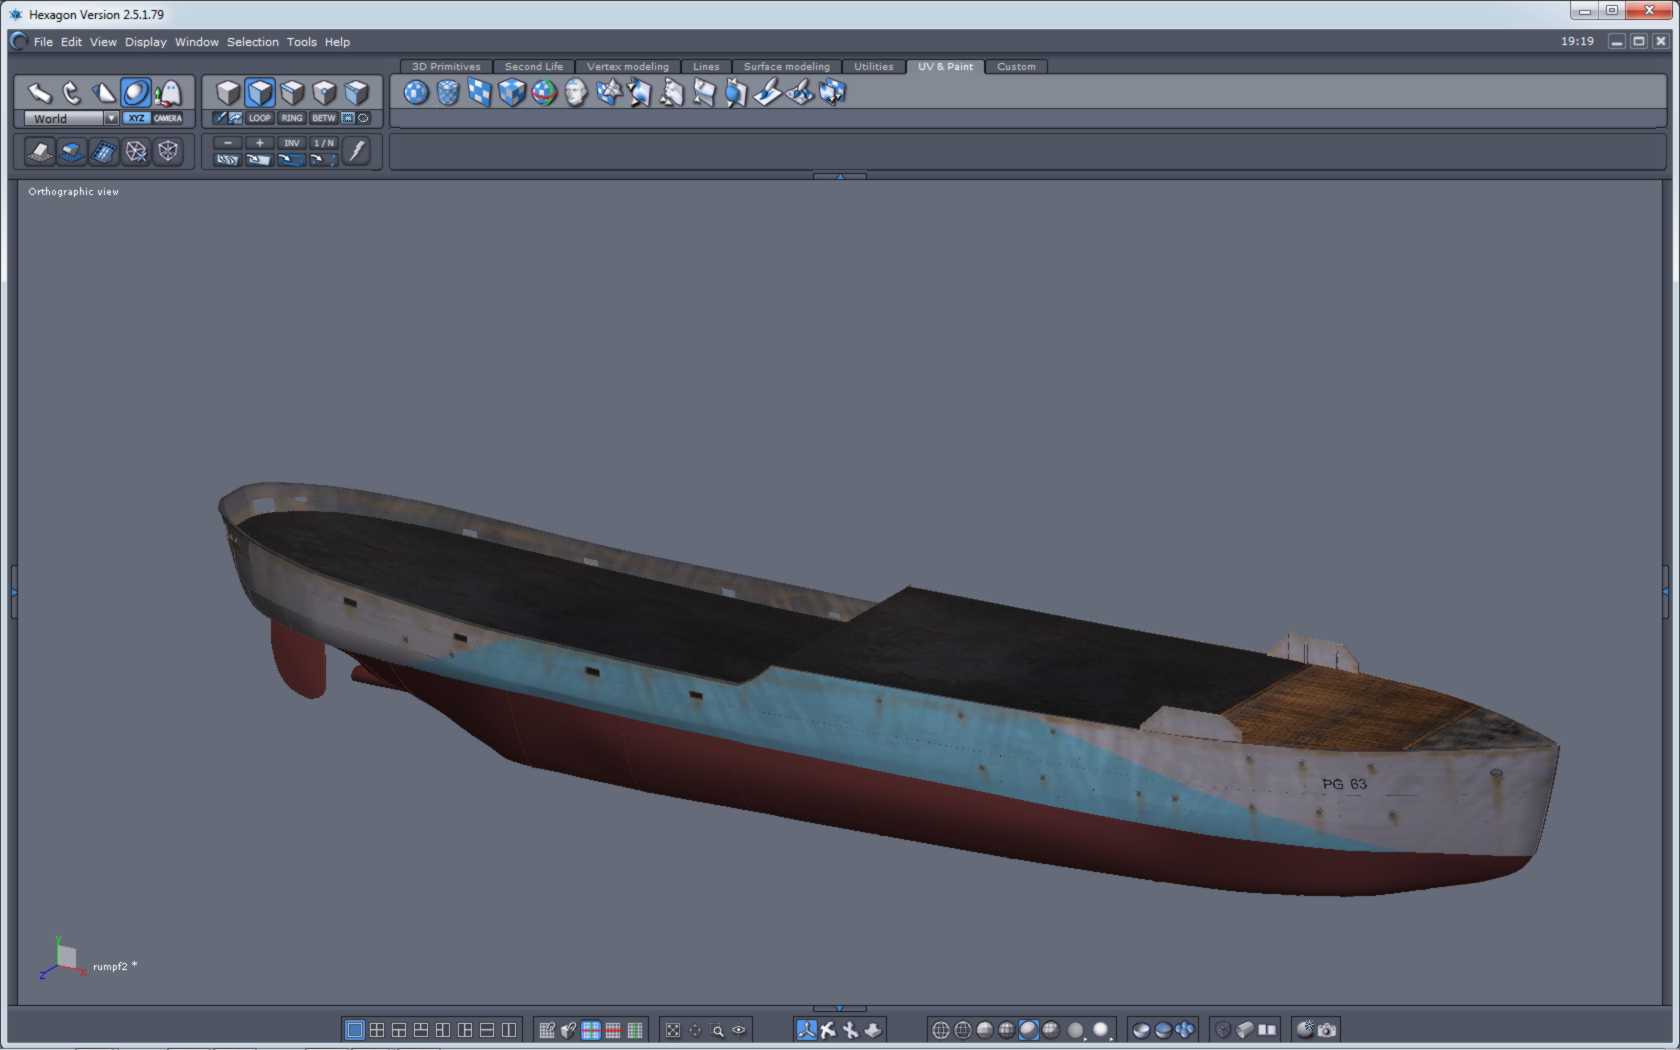1680x1050 pixels.
Task: Toggle the eye visibility icon in bottom bar
Action: pos(739,1030)
